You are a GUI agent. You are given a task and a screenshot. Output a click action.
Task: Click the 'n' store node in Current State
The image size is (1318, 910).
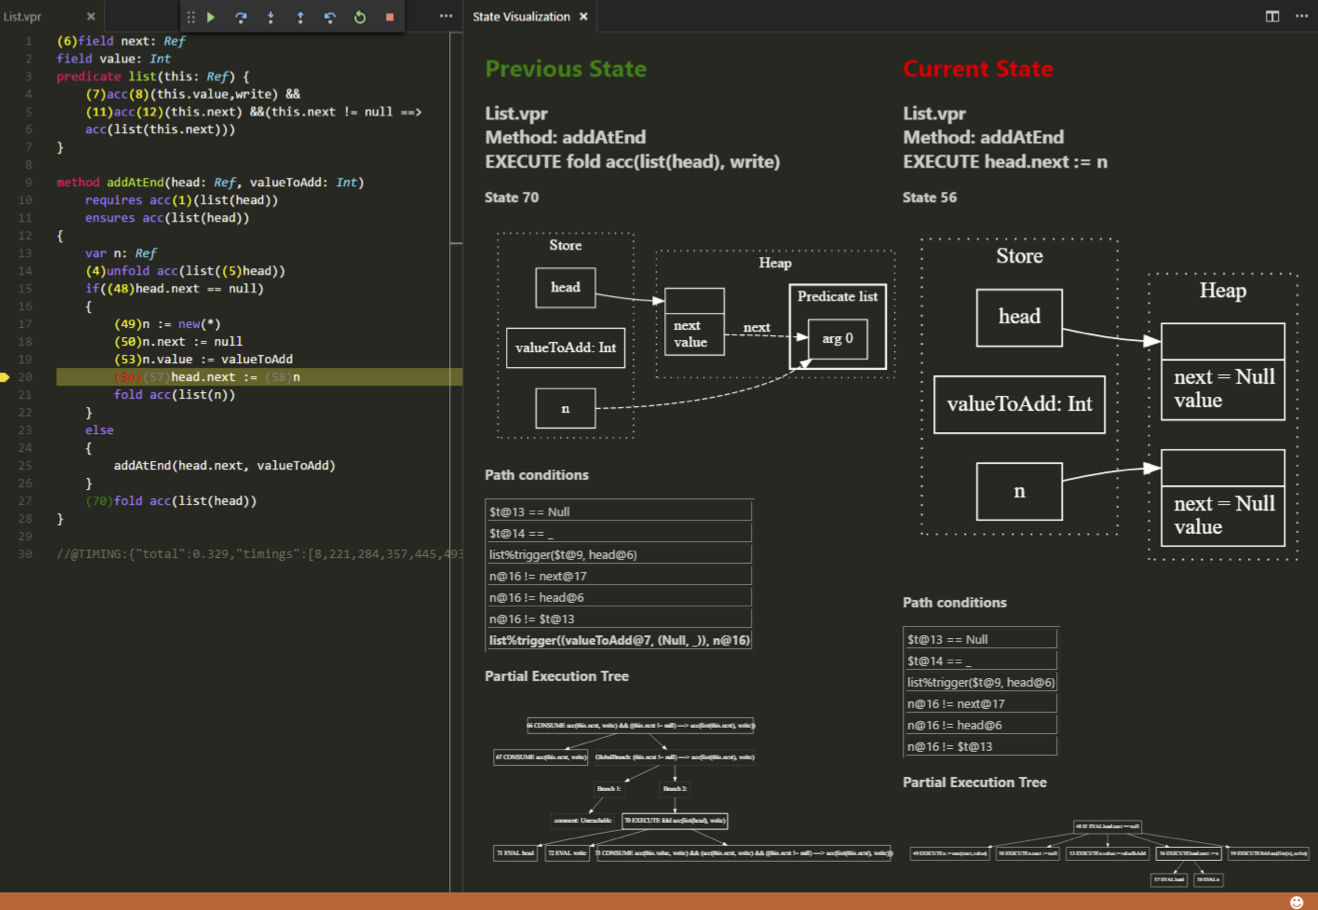pyautogui.click(x=1019, y=491)
